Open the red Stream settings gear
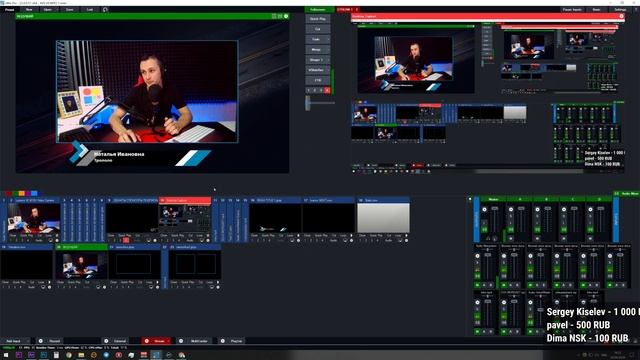 coord(147,341)
